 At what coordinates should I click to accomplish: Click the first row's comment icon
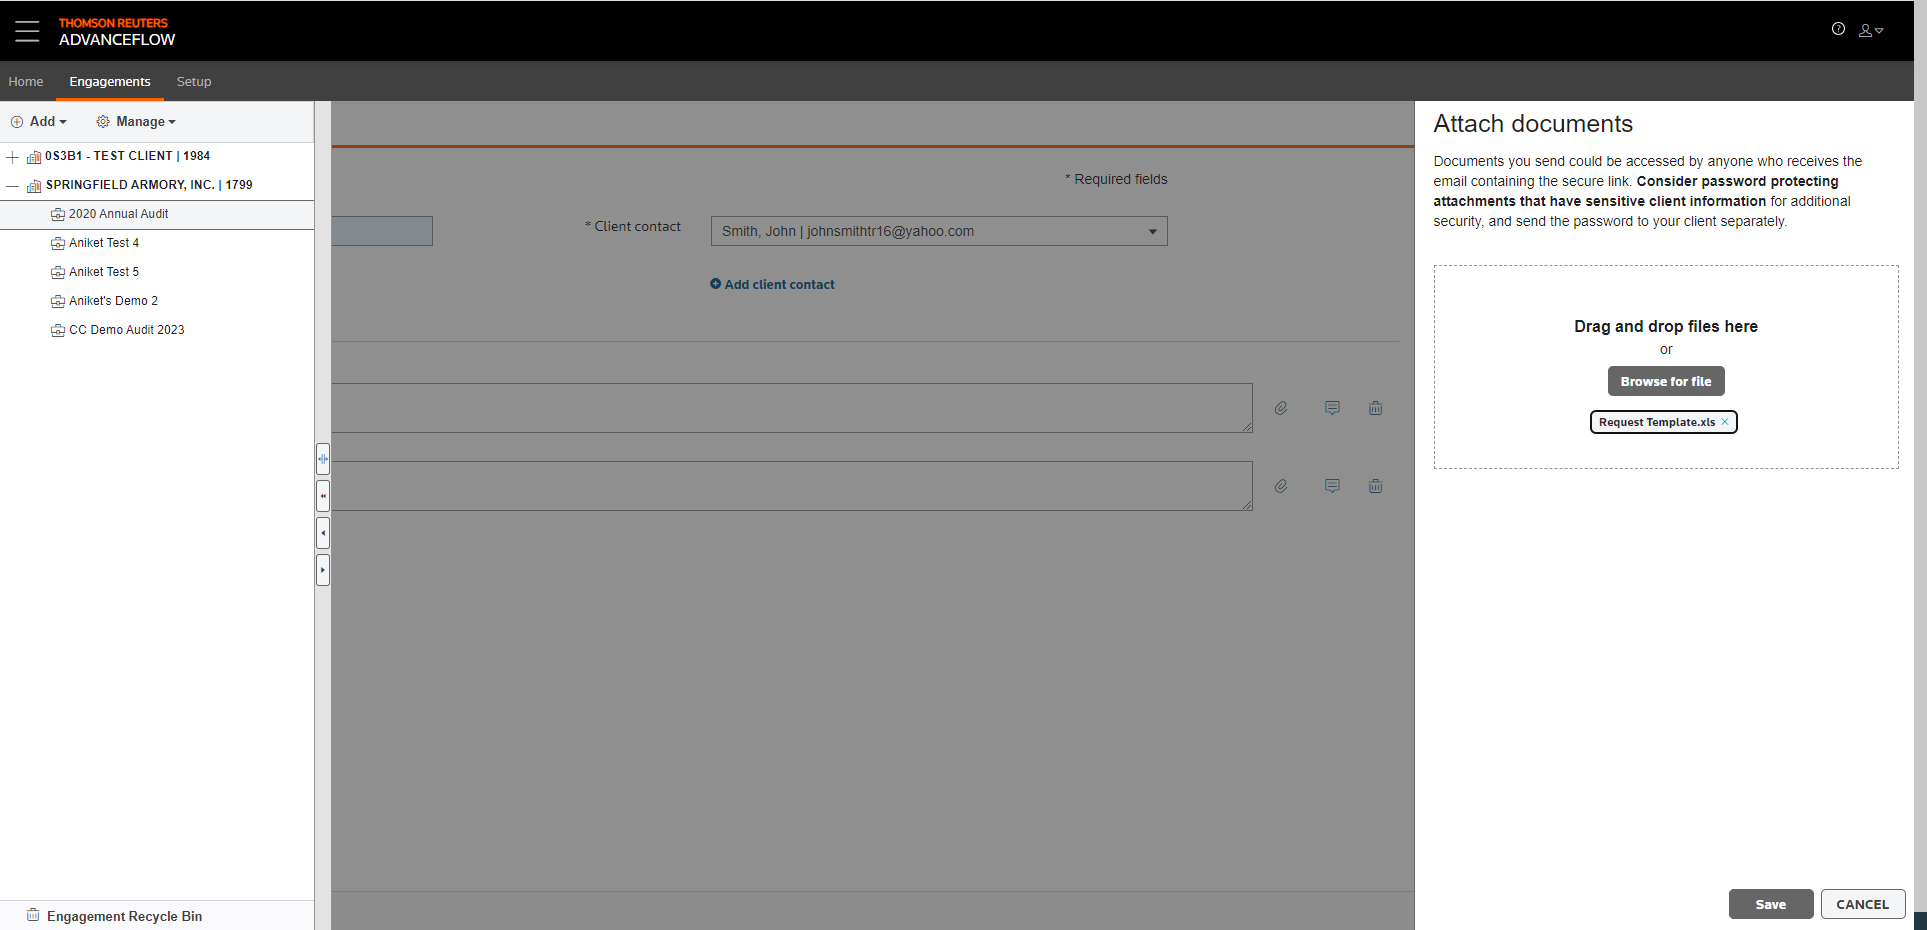(x=1332, y=408)
